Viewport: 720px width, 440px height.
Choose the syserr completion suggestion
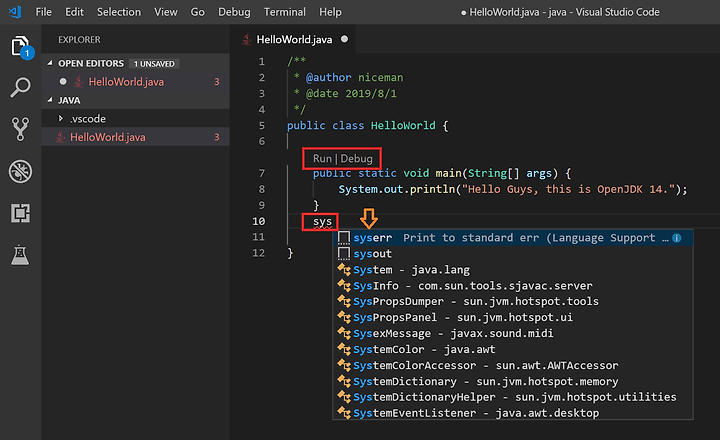pos(513,238)
